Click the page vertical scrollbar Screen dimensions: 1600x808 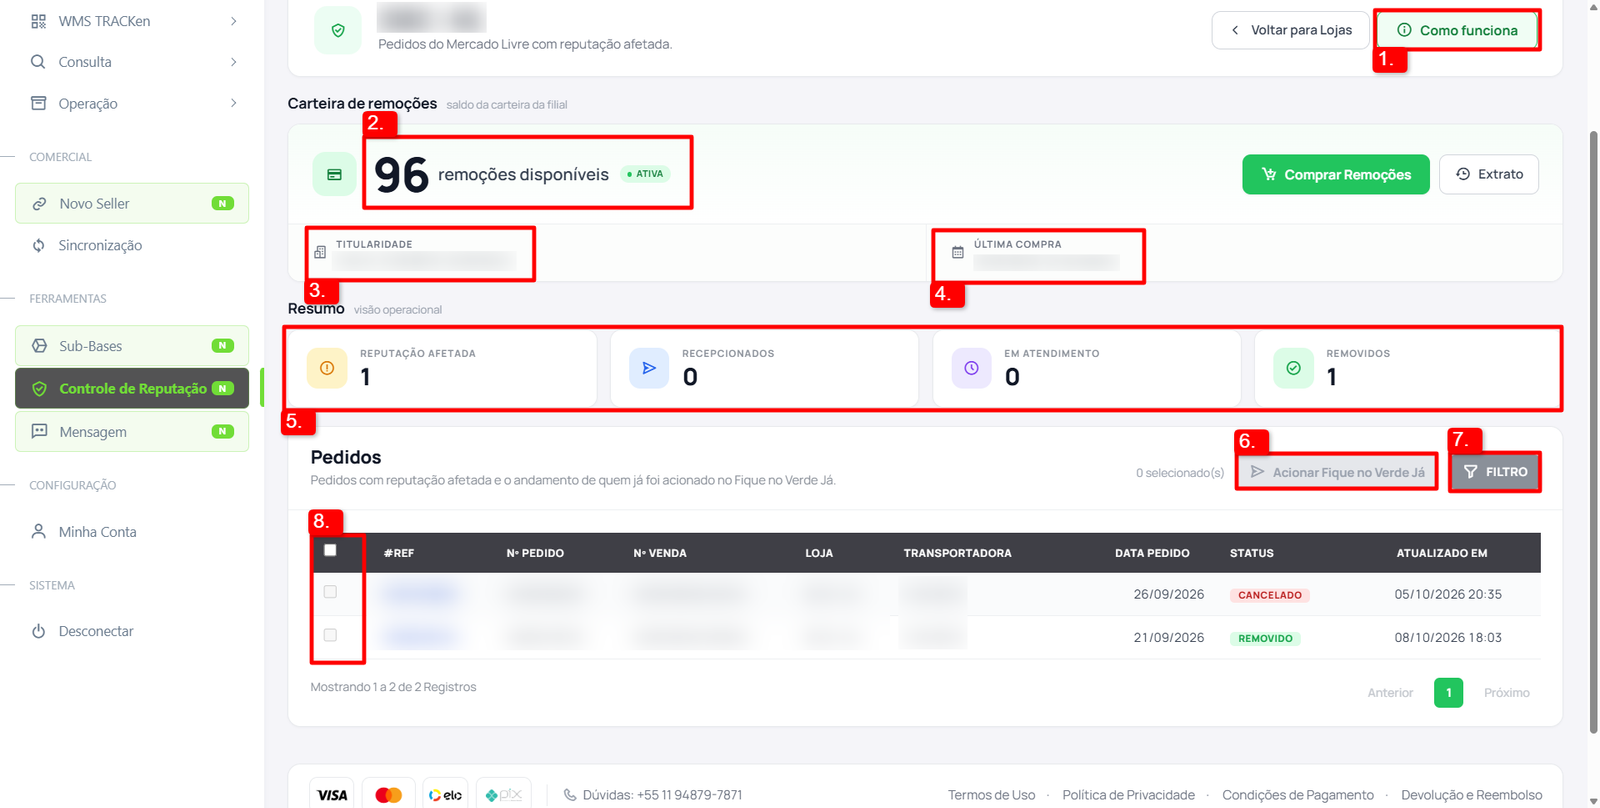1593,430
